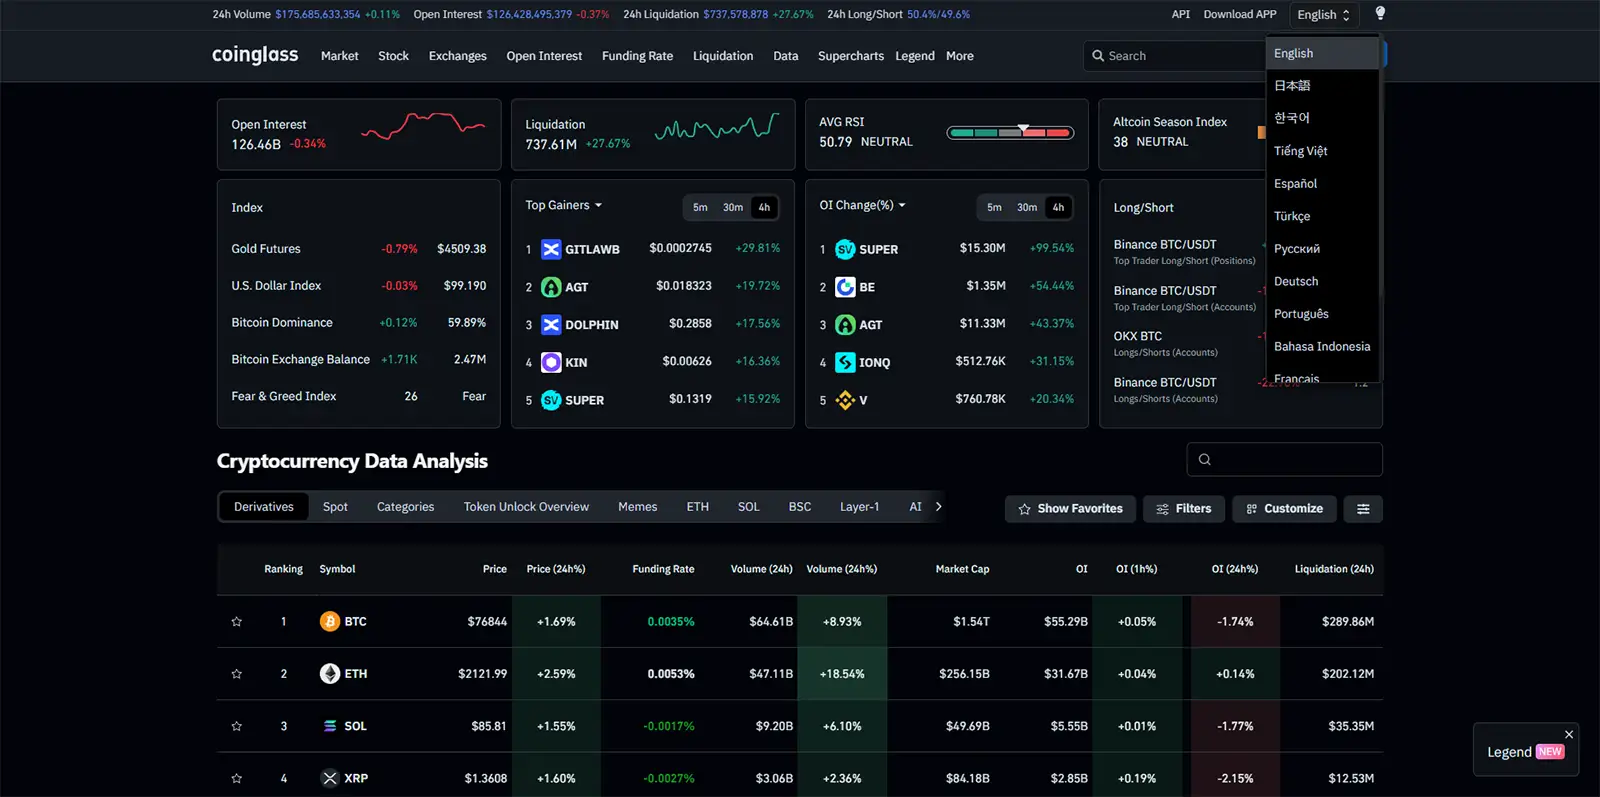
Task: Click the AVG RSI gauge bar
Action: tap(1010, 132)
